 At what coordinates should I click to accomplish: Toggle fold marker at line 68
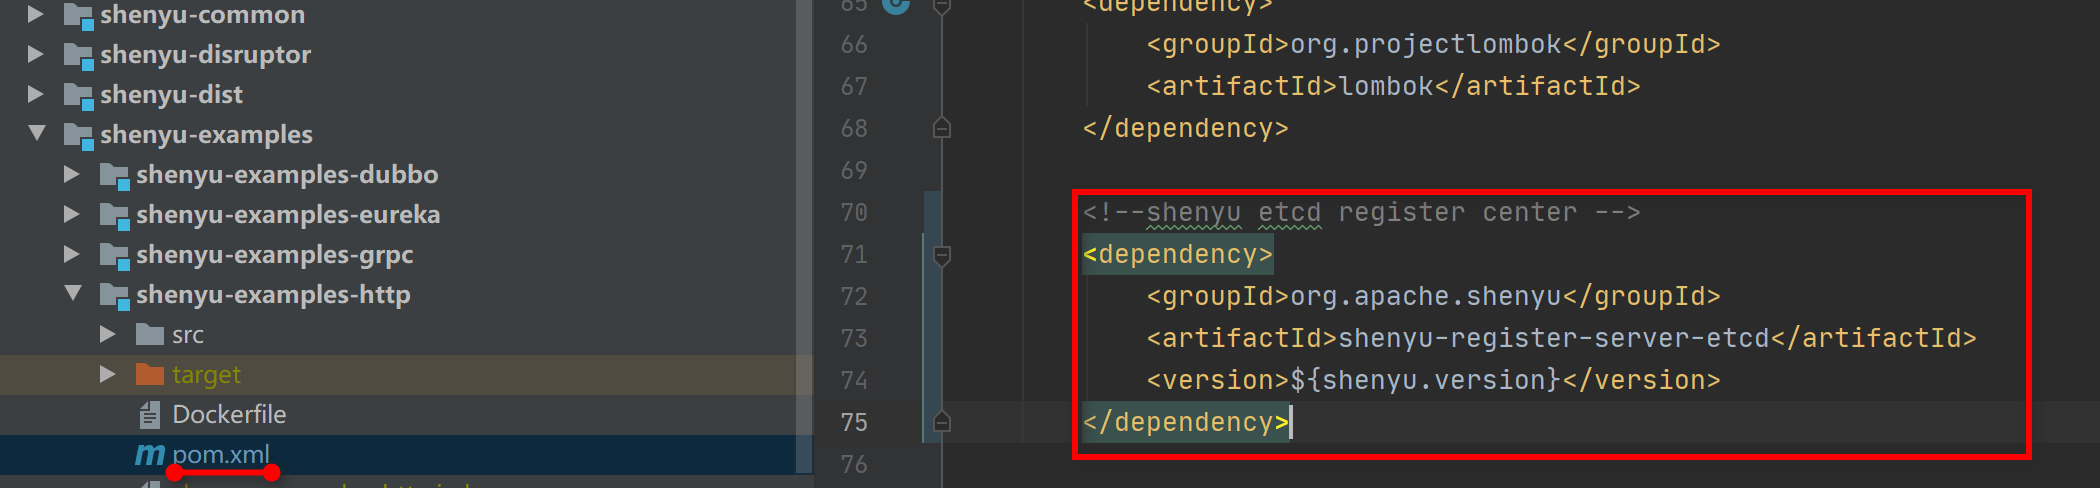click(941, 128)
